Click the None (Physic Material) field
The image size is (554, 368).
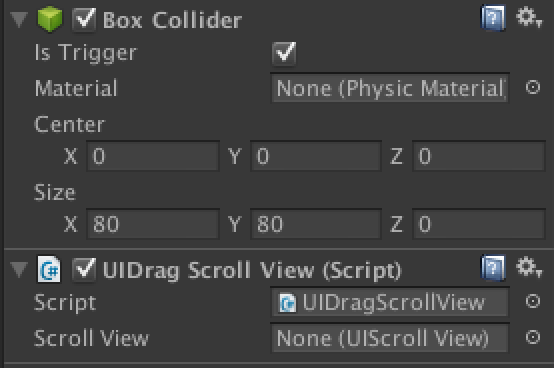pyautogui.click(x=390, y=88)
